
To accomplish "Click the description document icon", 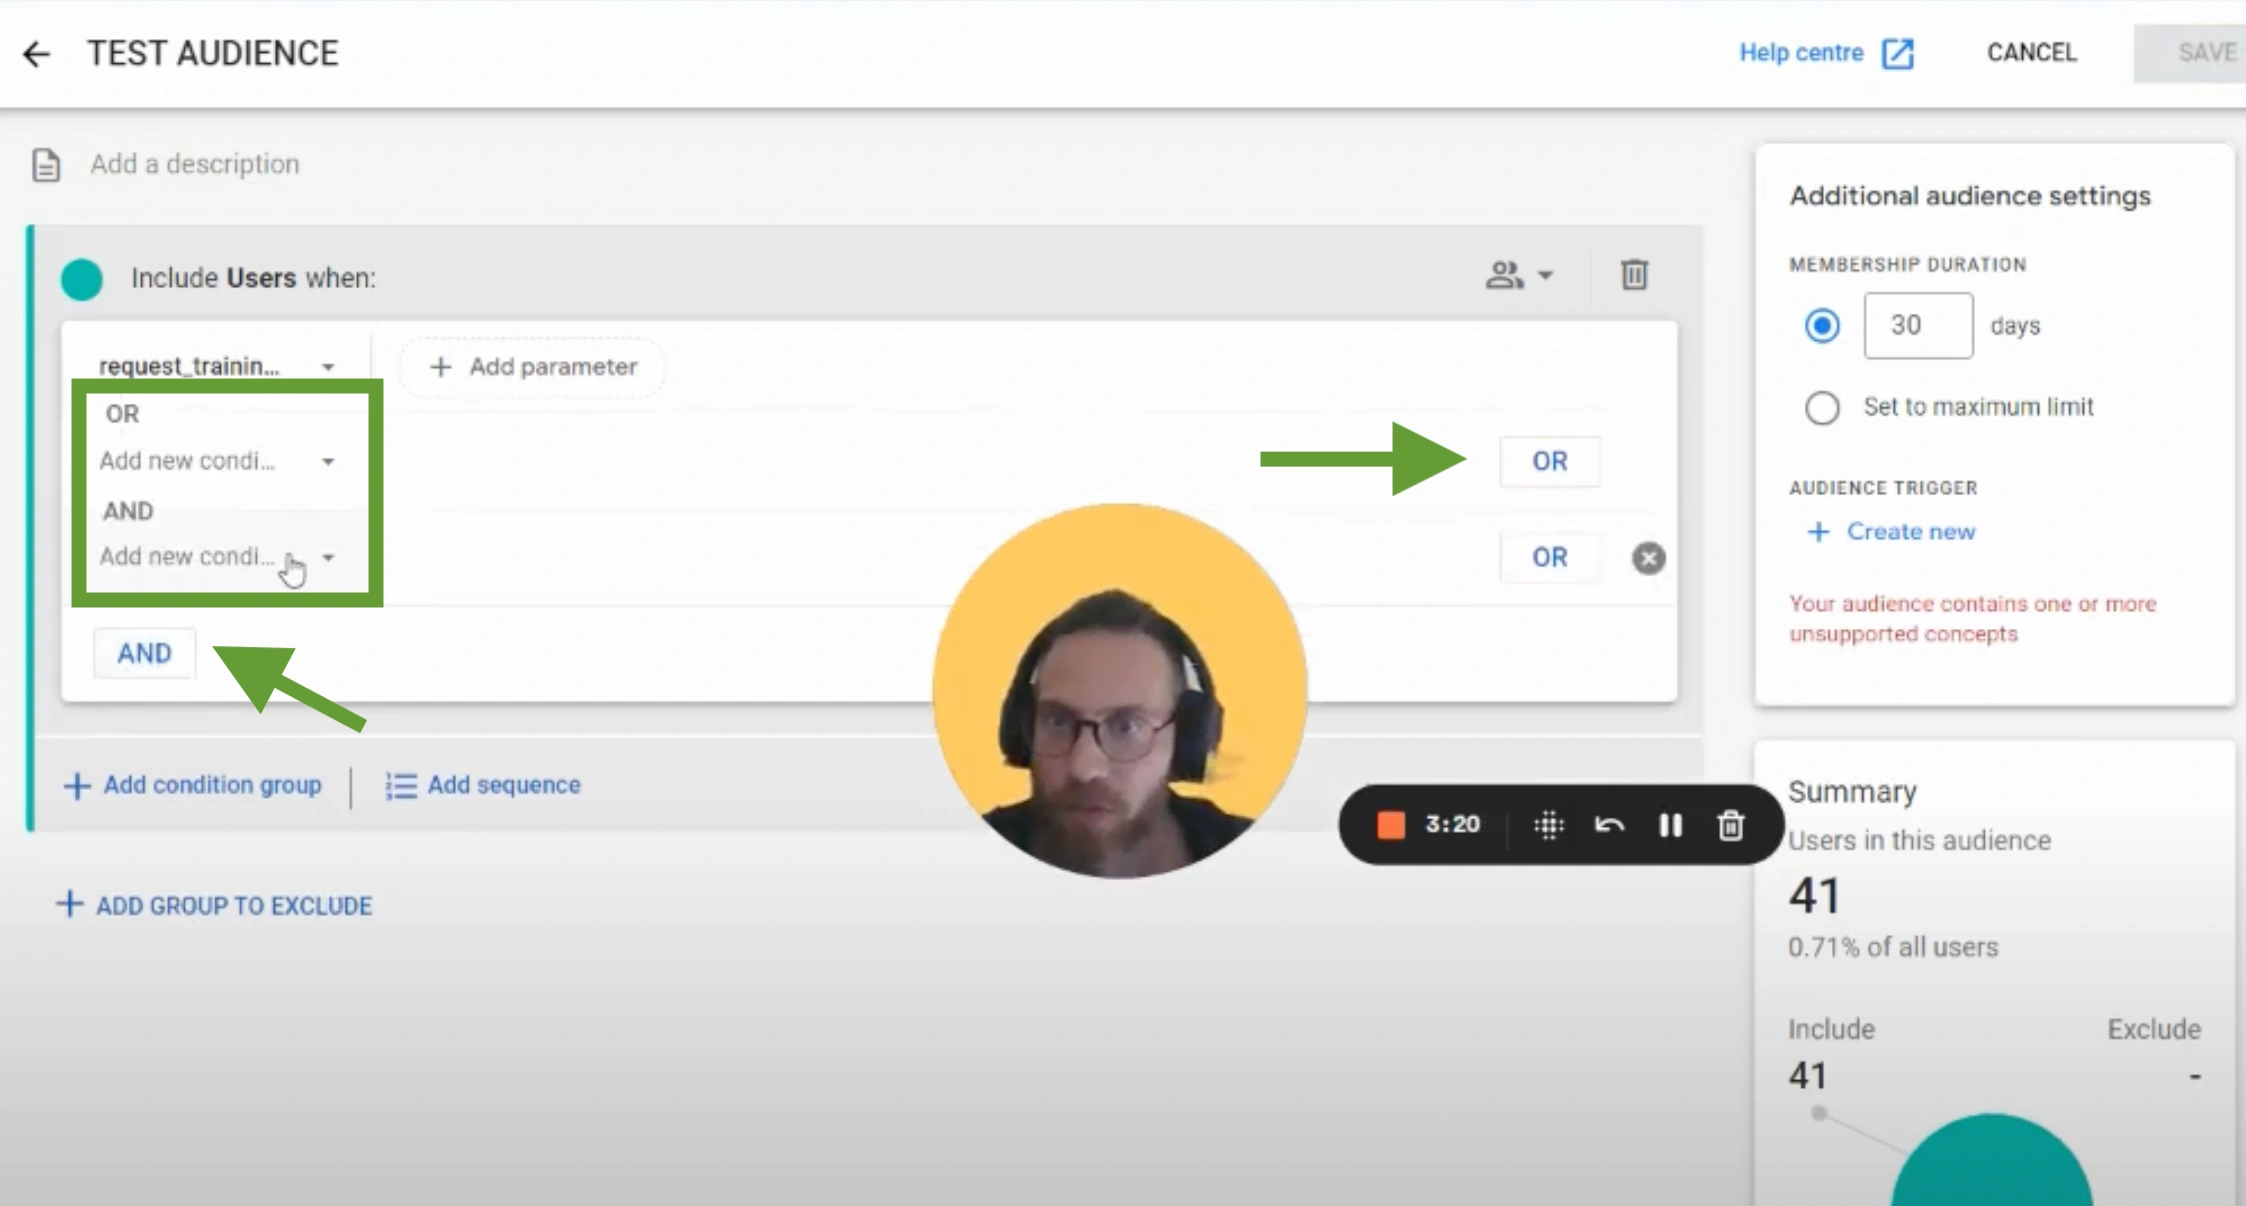I will (x=46, y=165).
